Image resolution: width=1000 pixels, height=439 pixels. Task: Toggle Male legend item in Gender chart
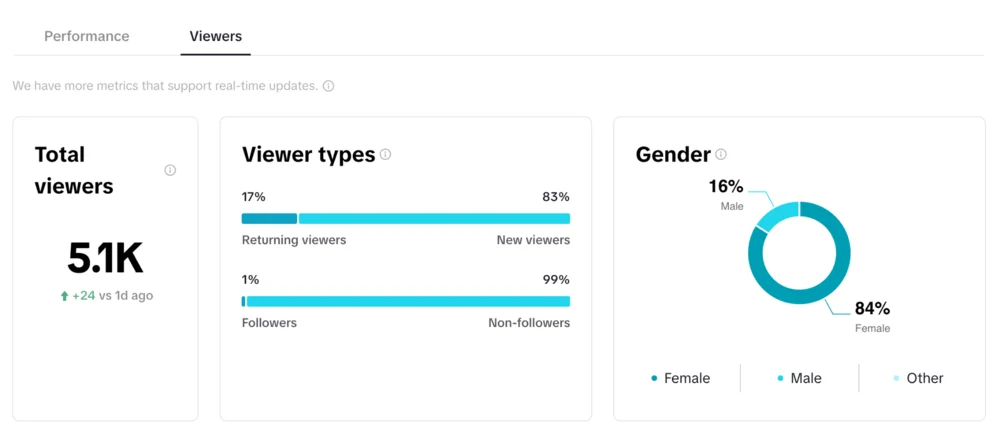click(x=799, y=378)
